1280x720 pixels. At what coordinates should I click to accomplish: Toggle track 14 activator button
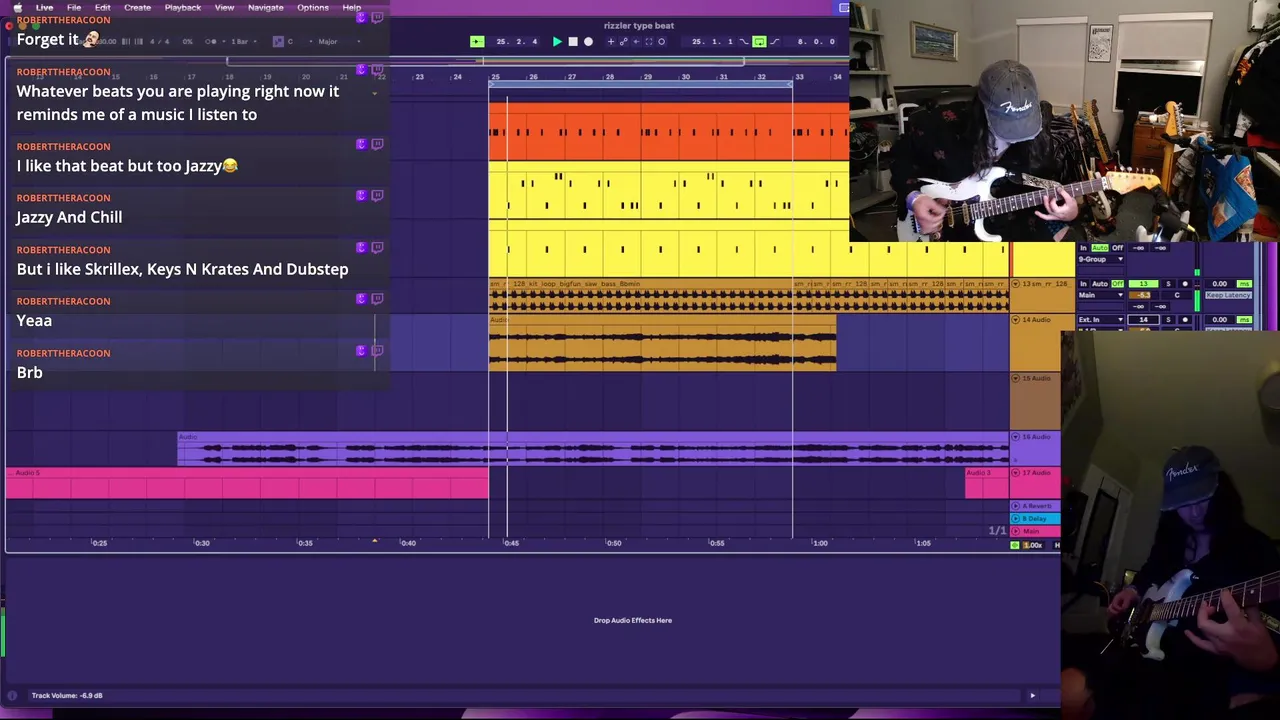[1143, 320]
